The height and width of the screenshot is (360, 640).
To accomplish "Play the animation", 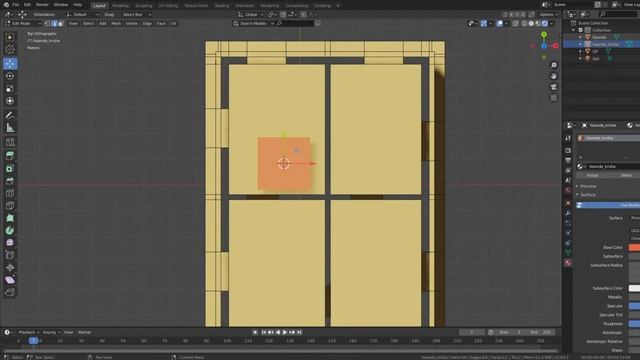I will [285, 332].
